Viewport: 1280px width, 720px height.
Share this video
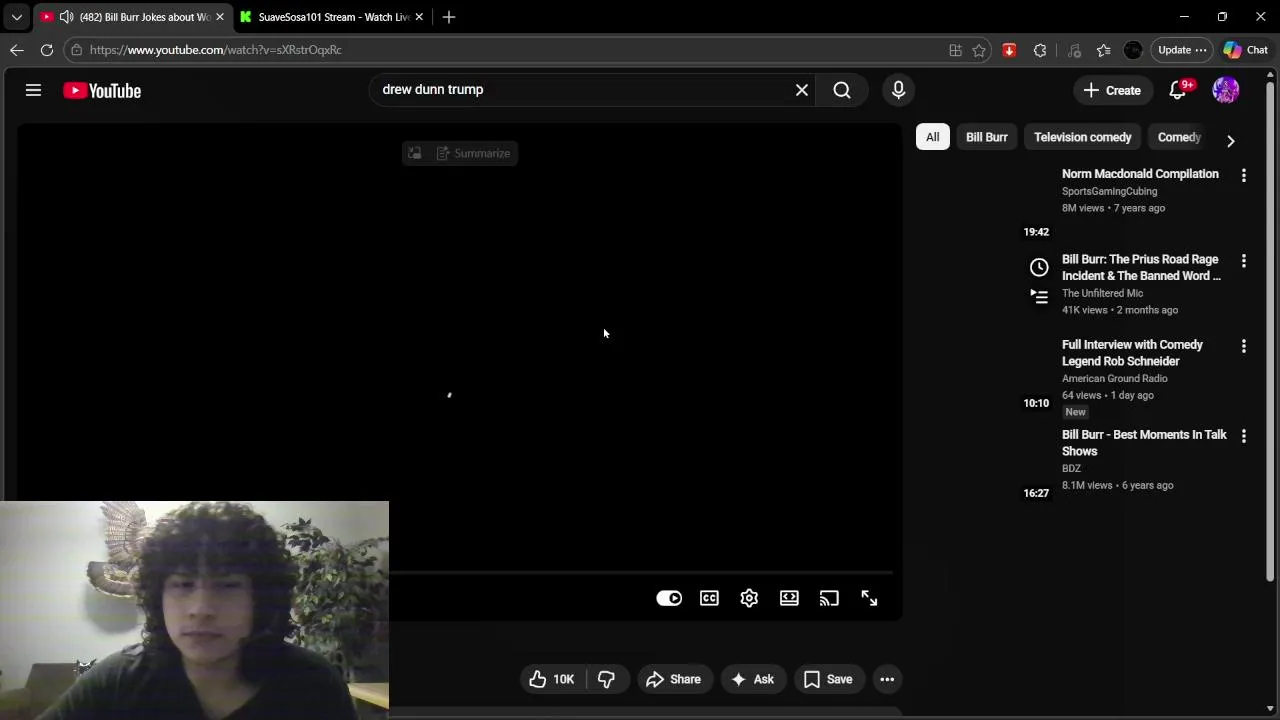pyautogui.click(x=674, y=679)
